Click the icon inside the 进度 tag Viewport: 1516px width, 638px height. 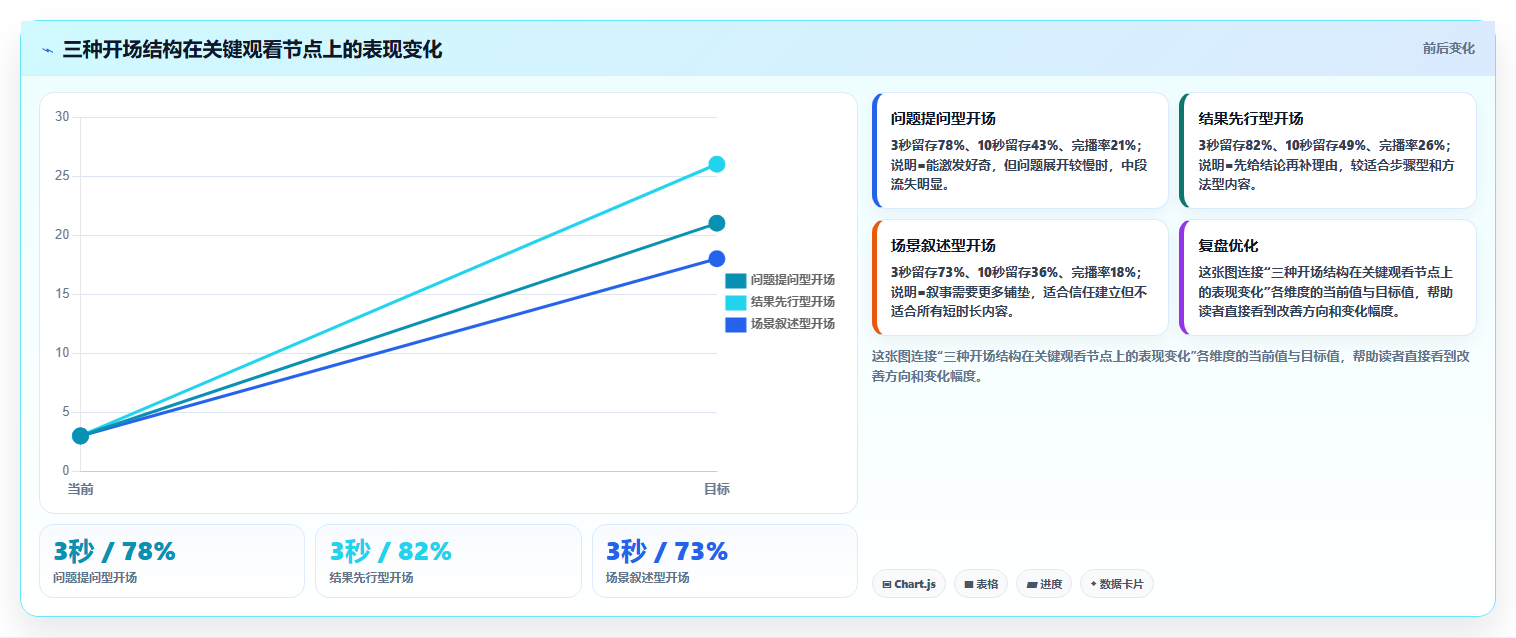[1032, 584]
